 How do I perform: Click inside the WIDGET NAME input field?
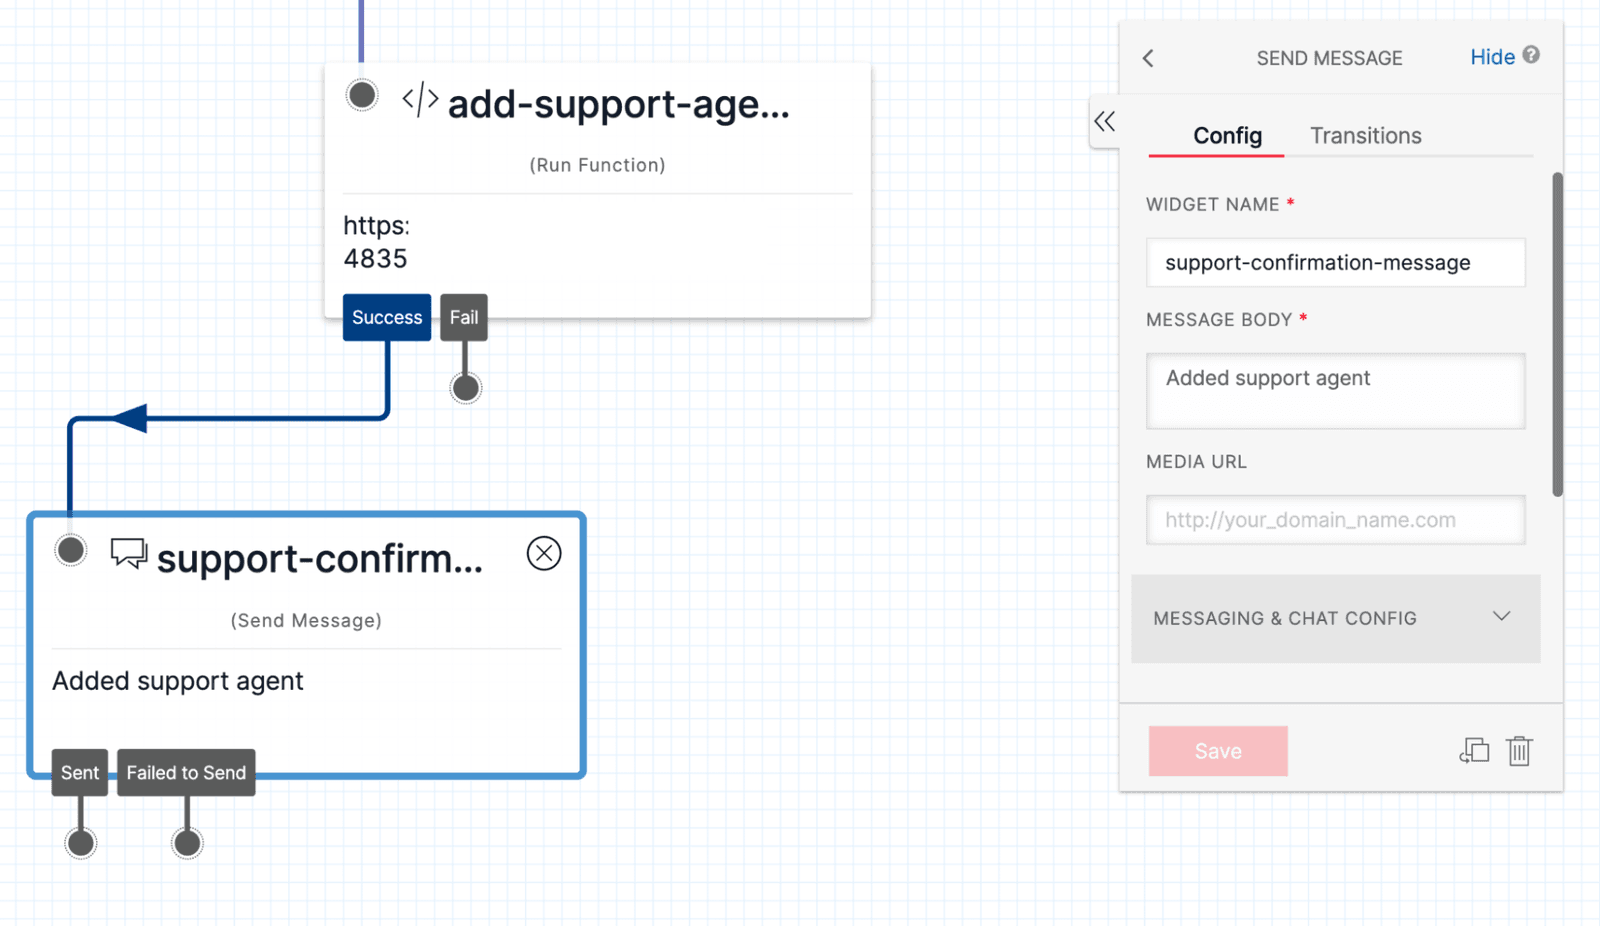point(1335,262)
